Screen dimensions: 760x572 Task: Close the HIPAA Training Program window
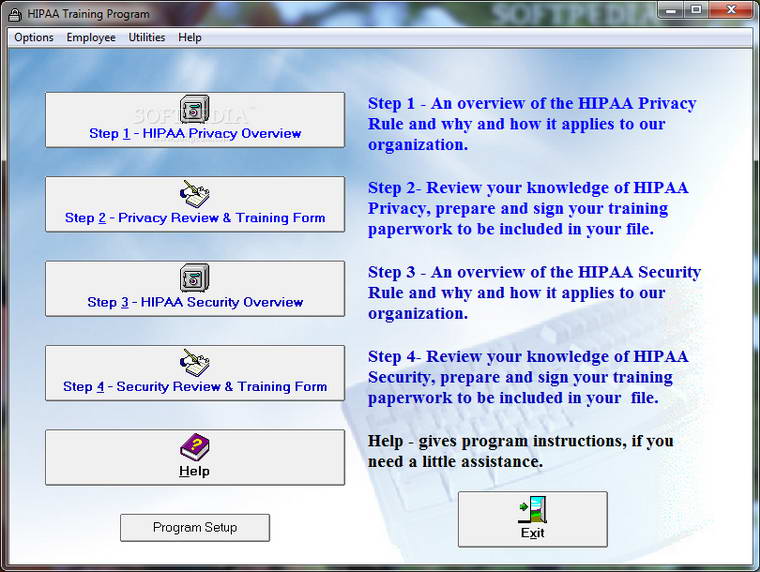pyautogui.click(x=731, y=10)
